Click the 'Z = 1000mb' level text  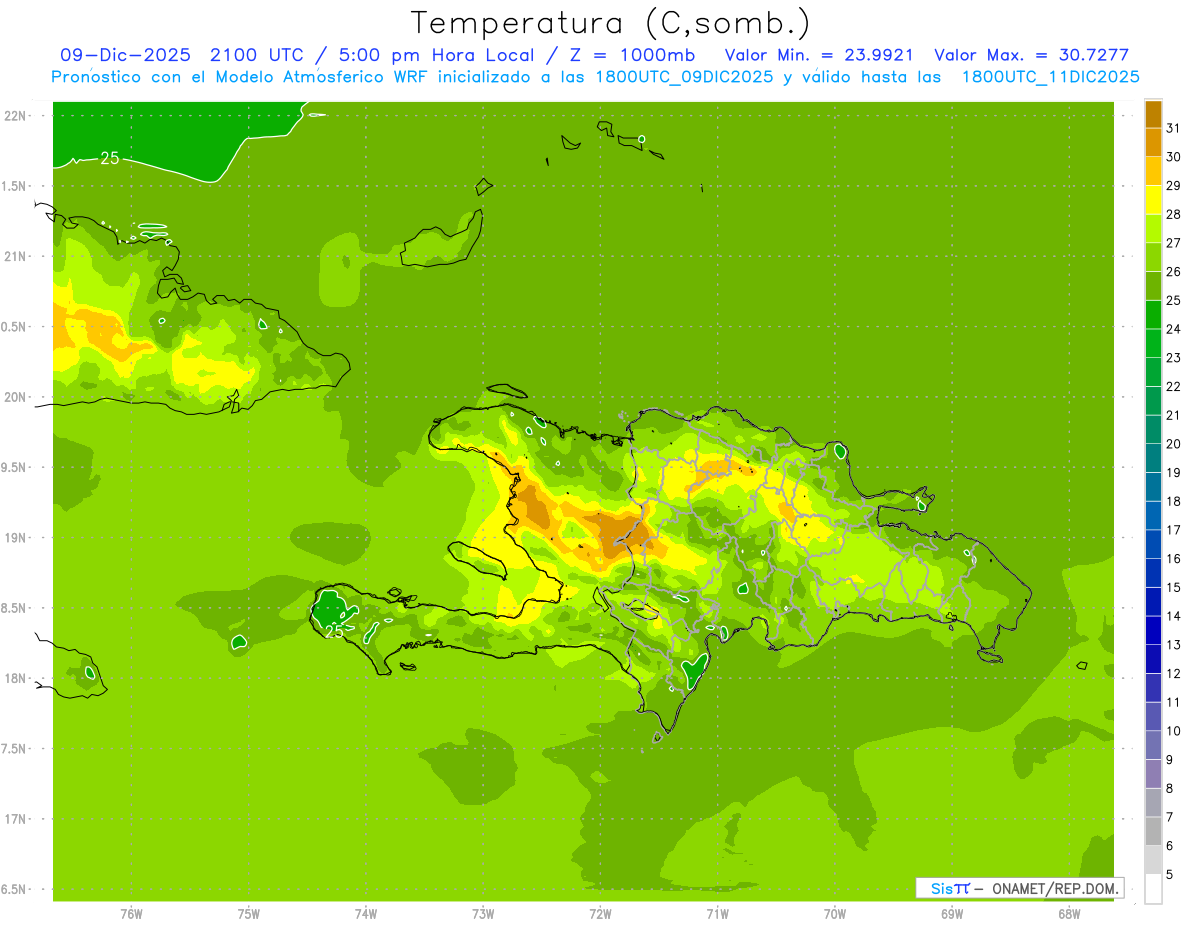pos(628,55)
